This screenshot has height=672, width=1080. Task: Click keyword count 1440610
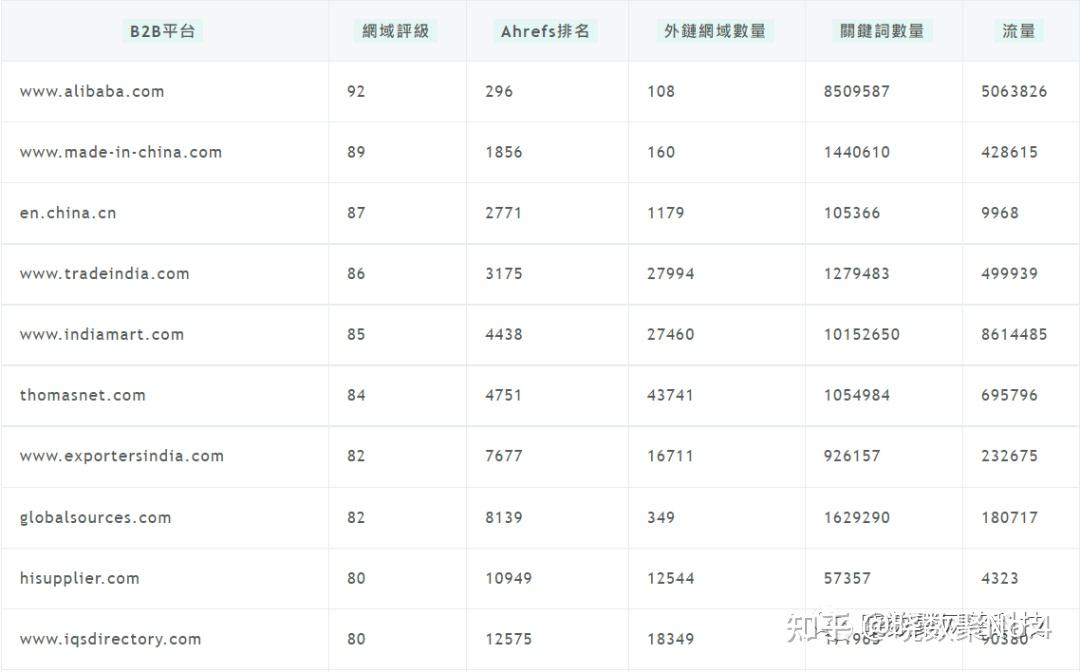point(856,152)
